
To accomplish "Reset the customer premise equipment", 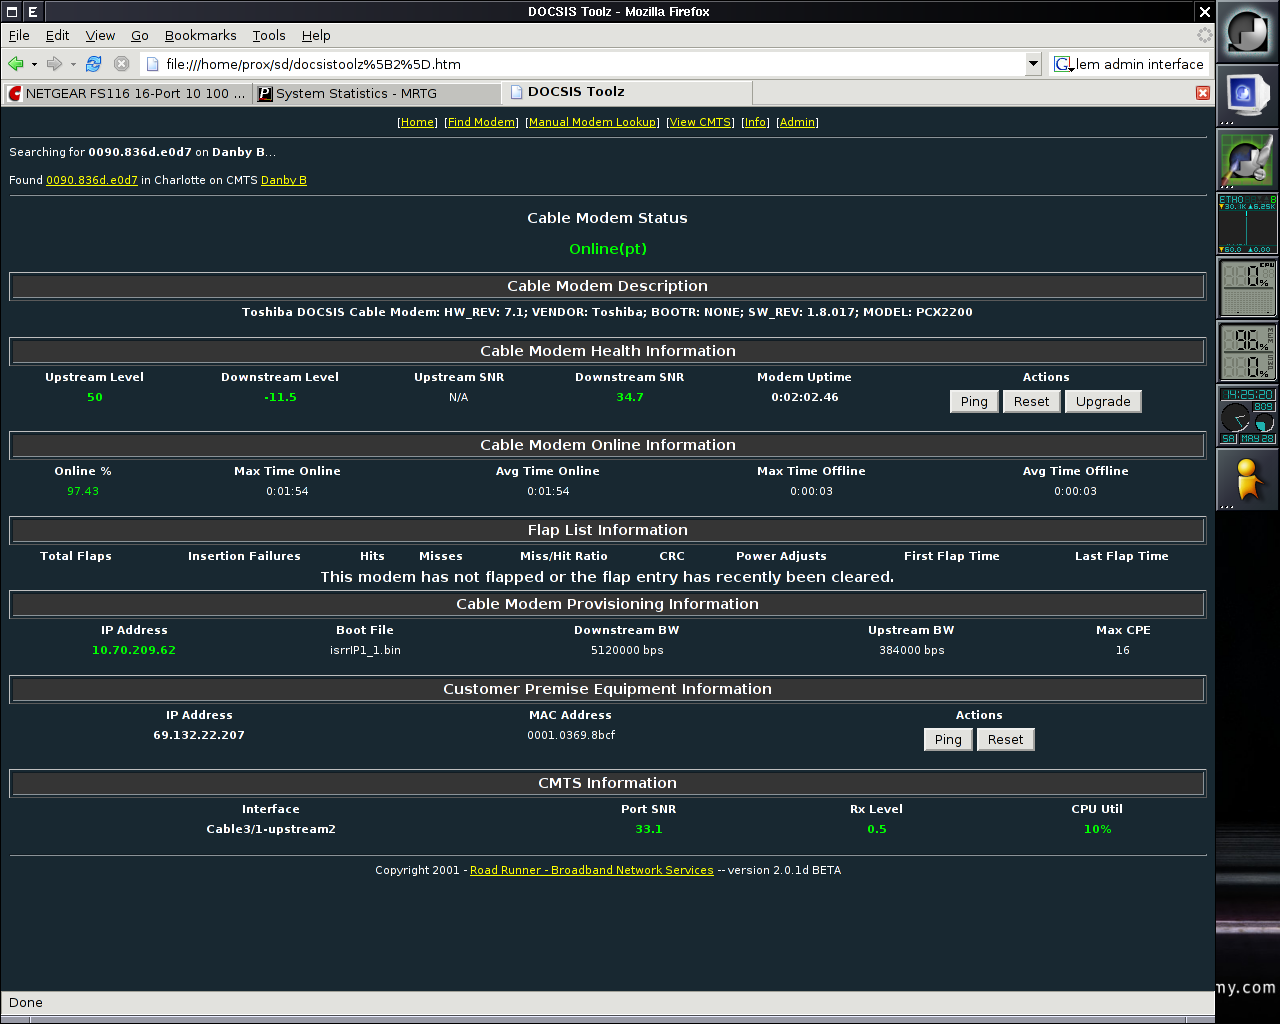I will coord(1006,739).
